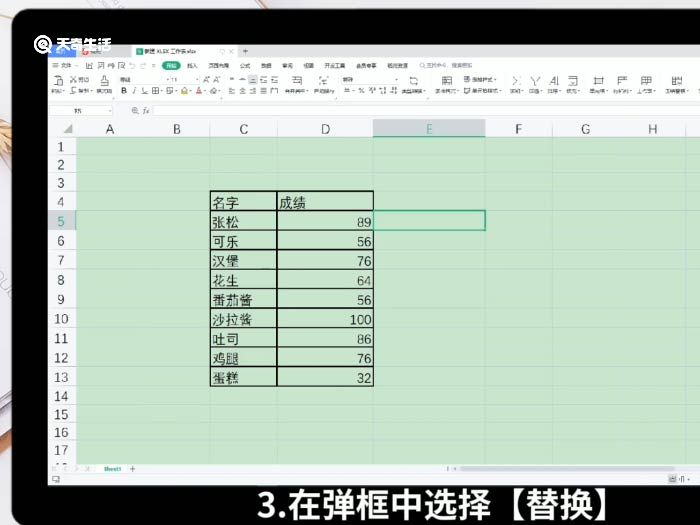Open the Review ribbon tab

point(288,66)
